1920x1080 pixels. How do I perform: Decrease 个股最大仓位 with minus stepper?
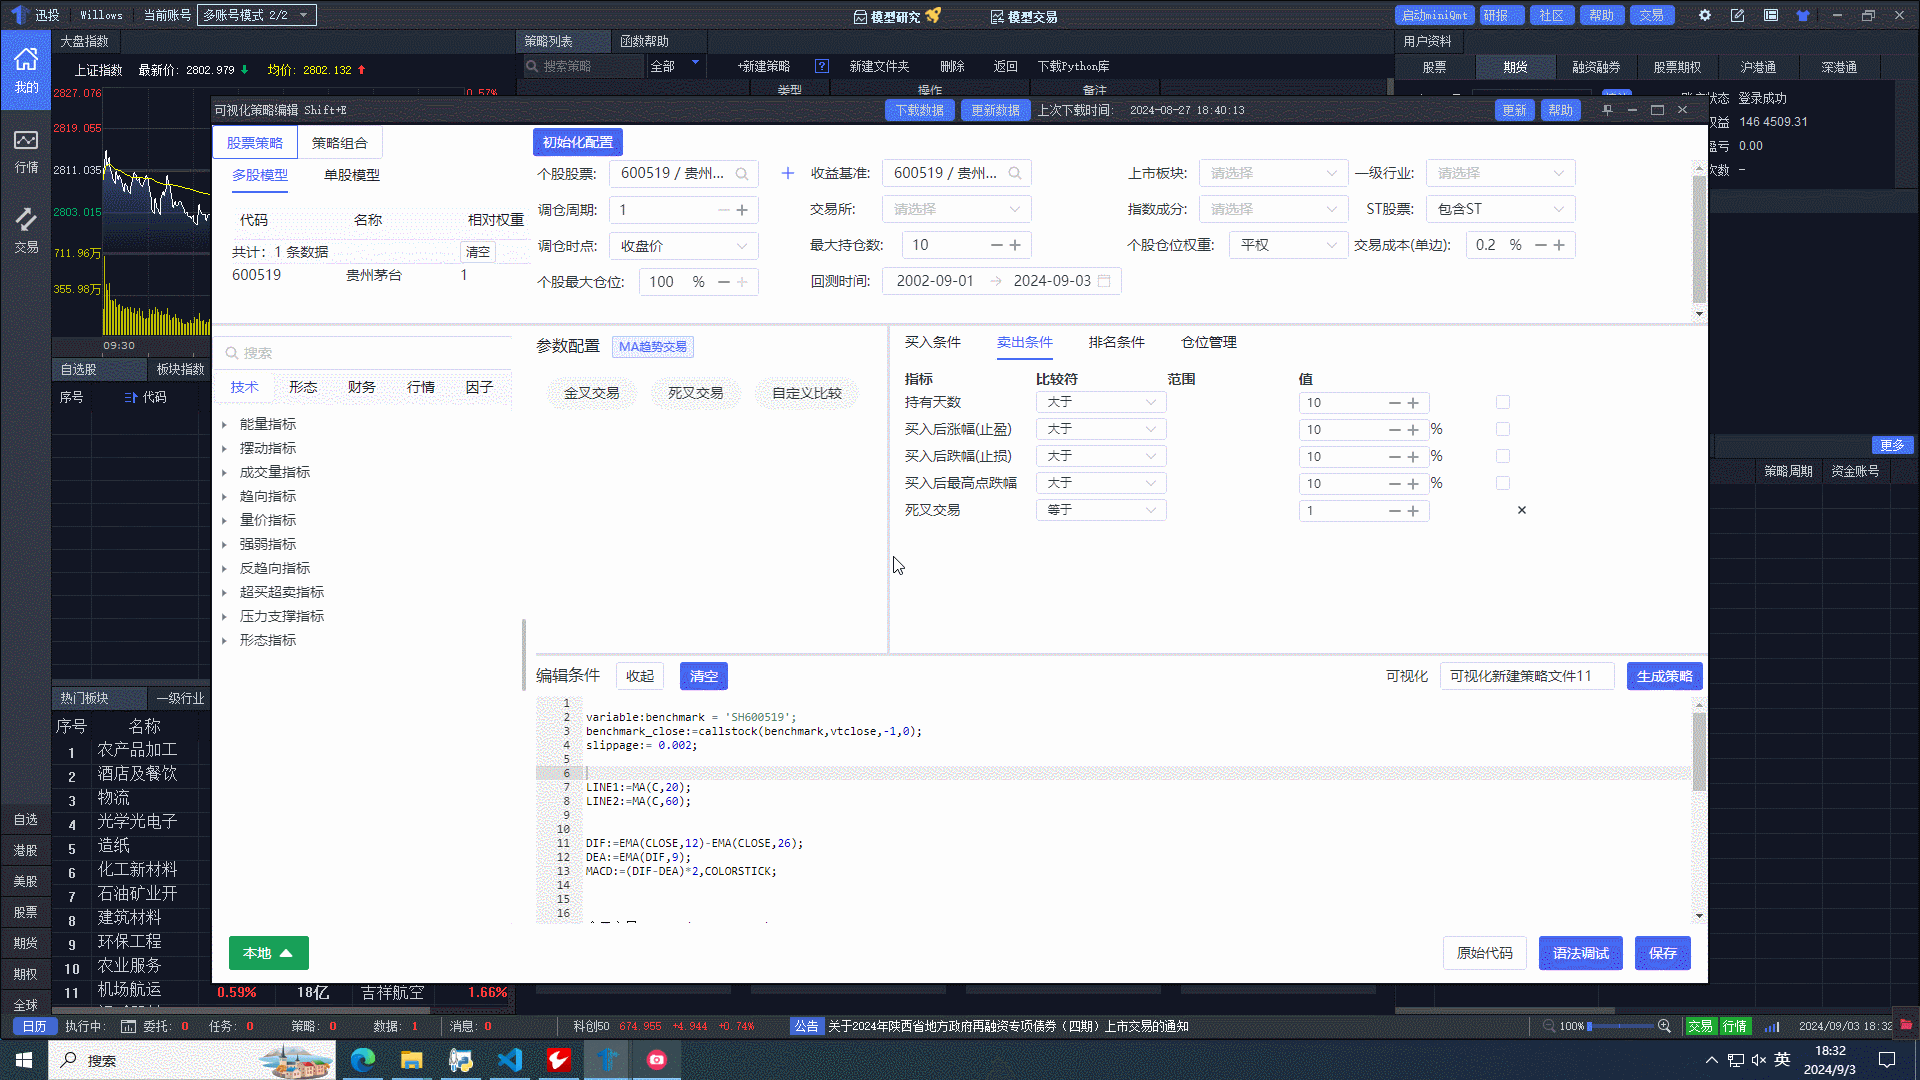[x=724, y=282]
